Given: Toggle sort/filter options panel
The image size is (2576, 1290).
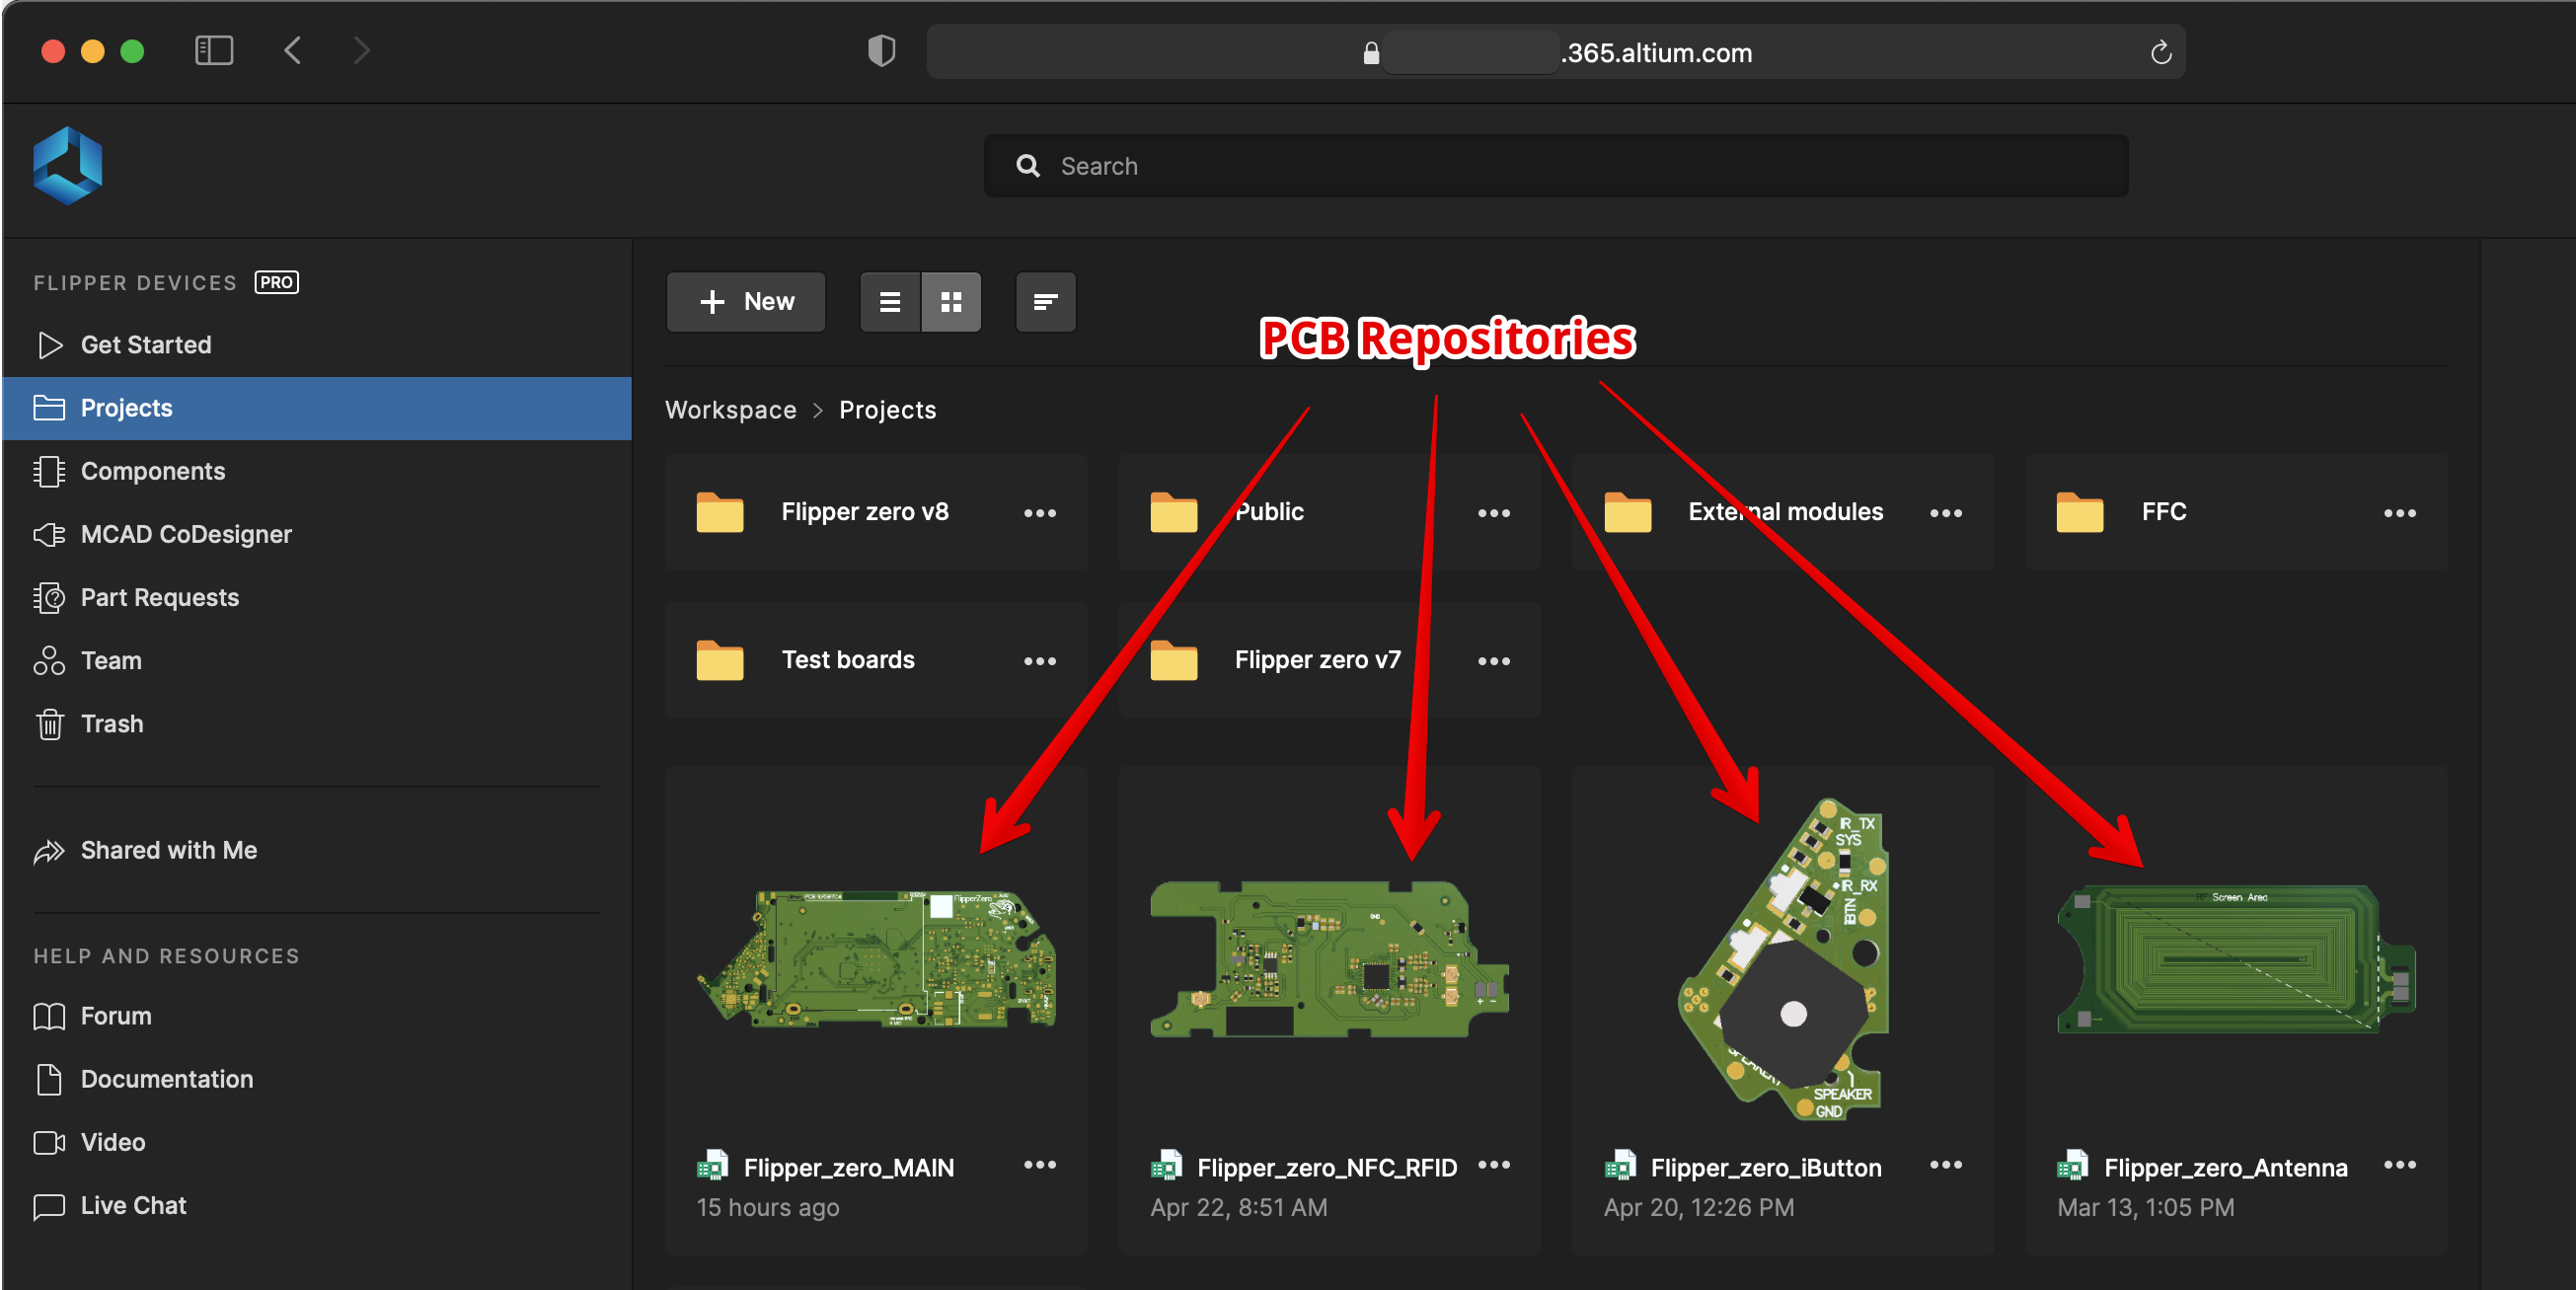Looking at the screenshot, I should coord(1046,301).
